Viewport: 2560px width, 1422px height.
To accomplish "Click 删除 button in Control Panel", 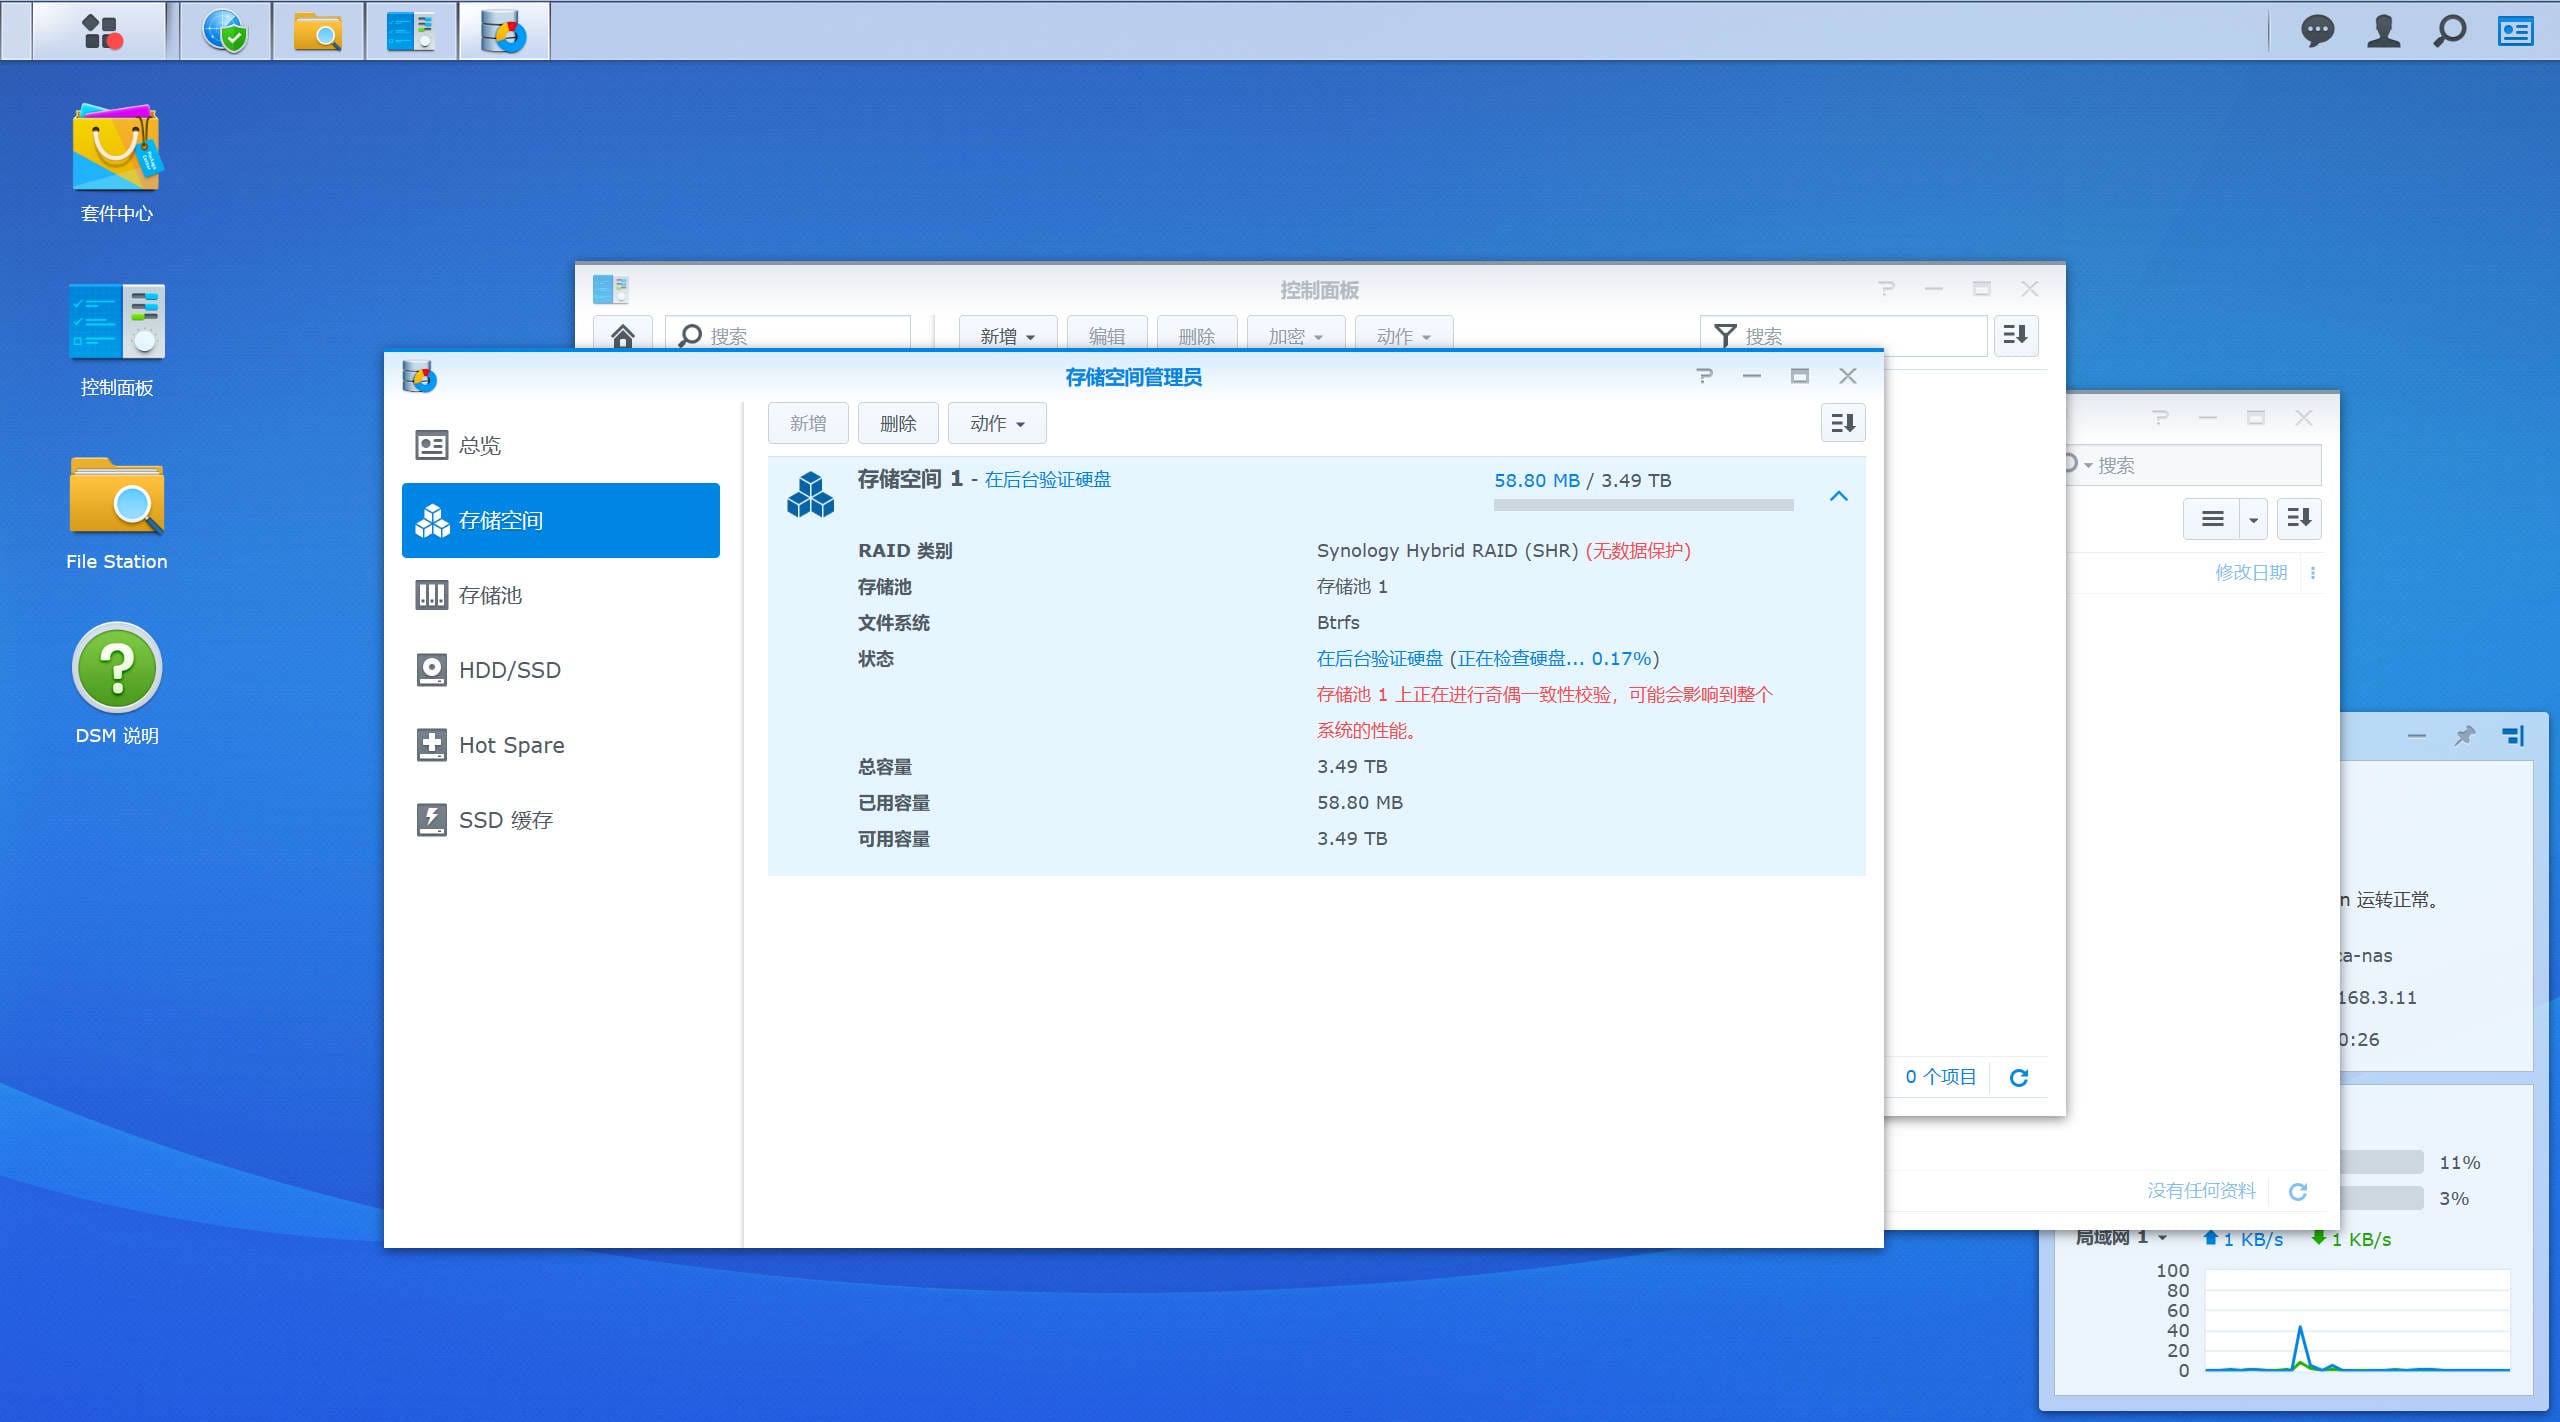I will tap(1196, 336).
